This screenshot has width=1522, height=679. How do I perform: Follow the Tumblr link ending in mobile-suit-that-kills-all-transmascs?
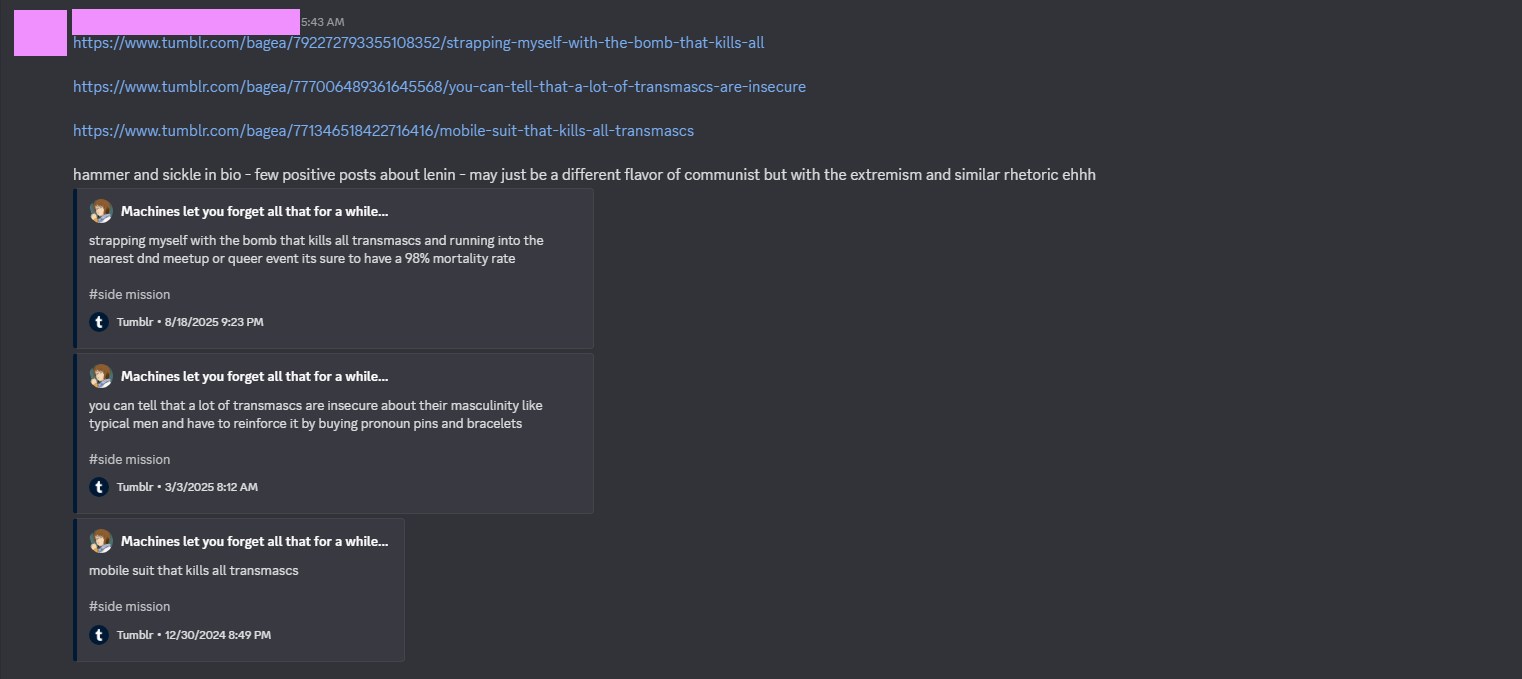coord(383,131)
